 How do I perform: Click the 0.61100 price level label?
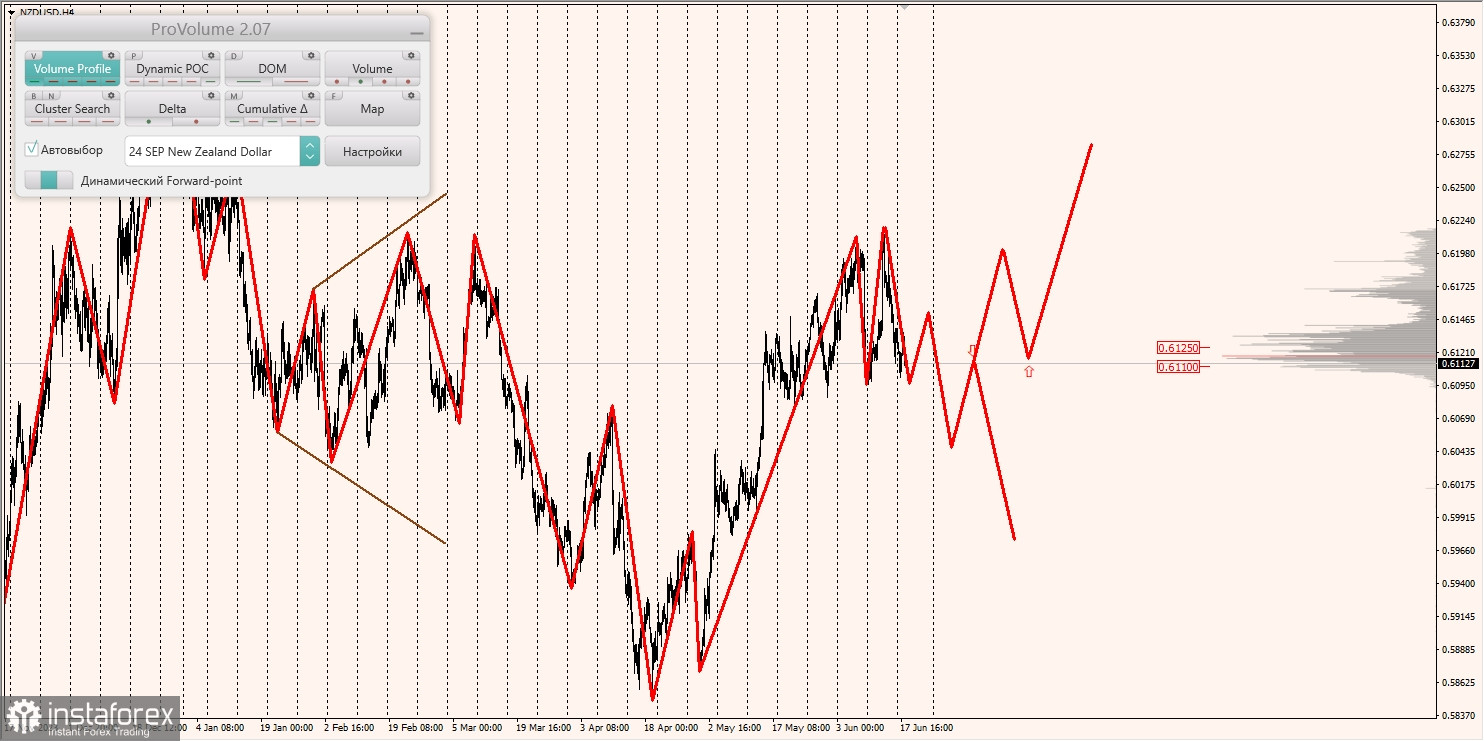pos(1178,367)
